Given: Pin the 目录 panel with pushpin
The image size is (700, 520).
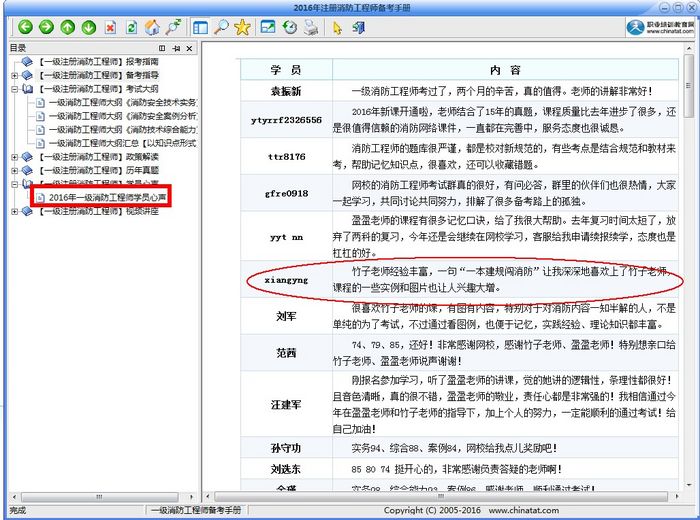Looking at the screenshot, I should pyautogui.click(x=176, y=48).
